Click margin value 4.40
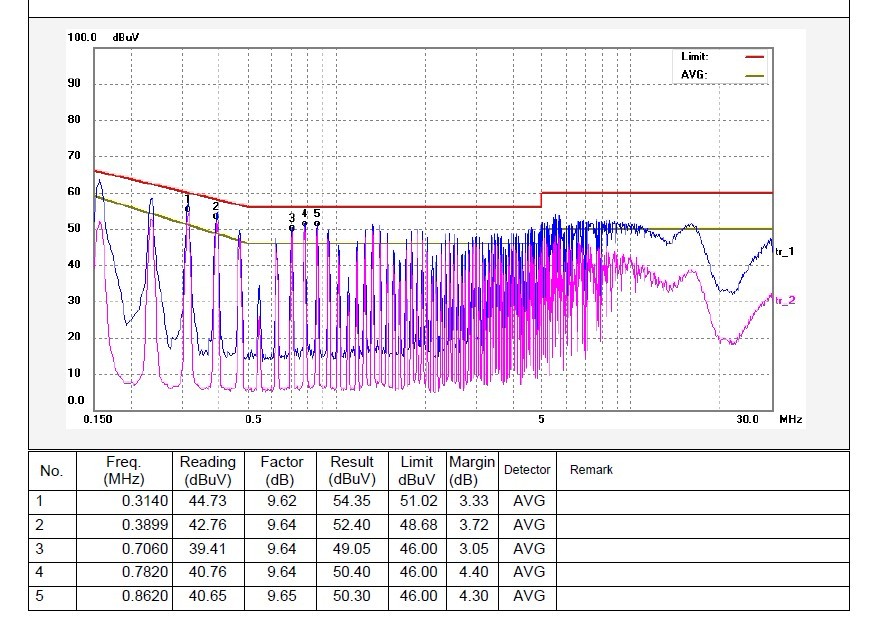 (474, 572)
